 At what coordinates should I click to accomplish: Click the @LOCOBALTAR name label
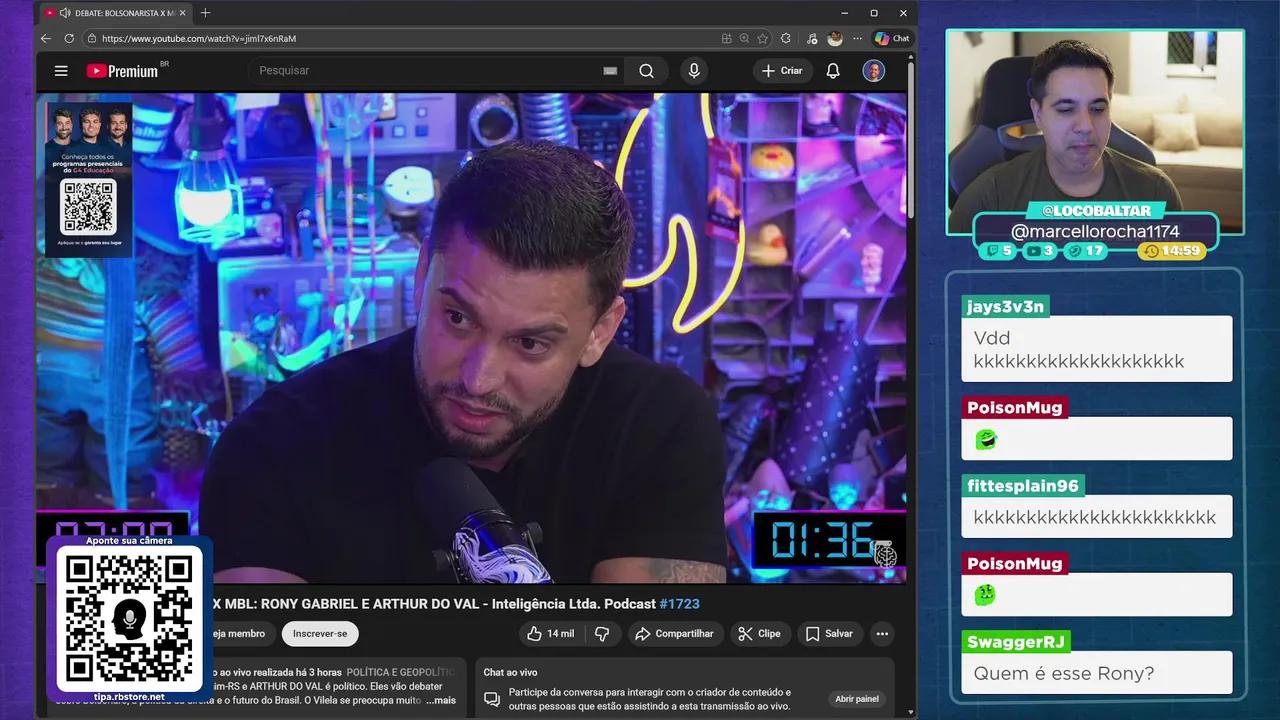coord(1096,211)
